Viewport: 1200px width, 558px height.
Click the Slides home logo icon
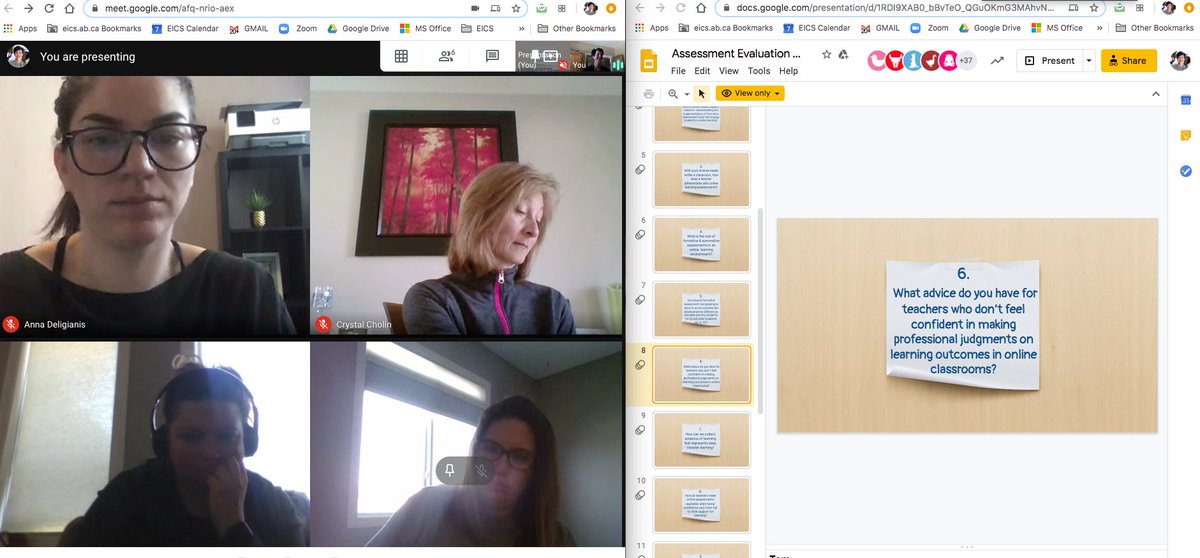coord(649,61)
